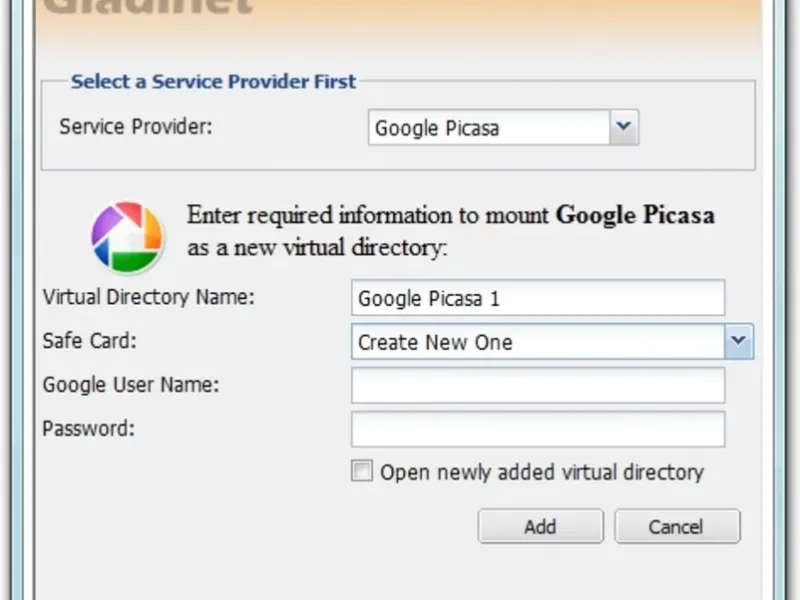The width and height of the screenshot is (800, 600).
Task: Expand the Service Provider dropdown arrow
Action: tap(624, 127)
